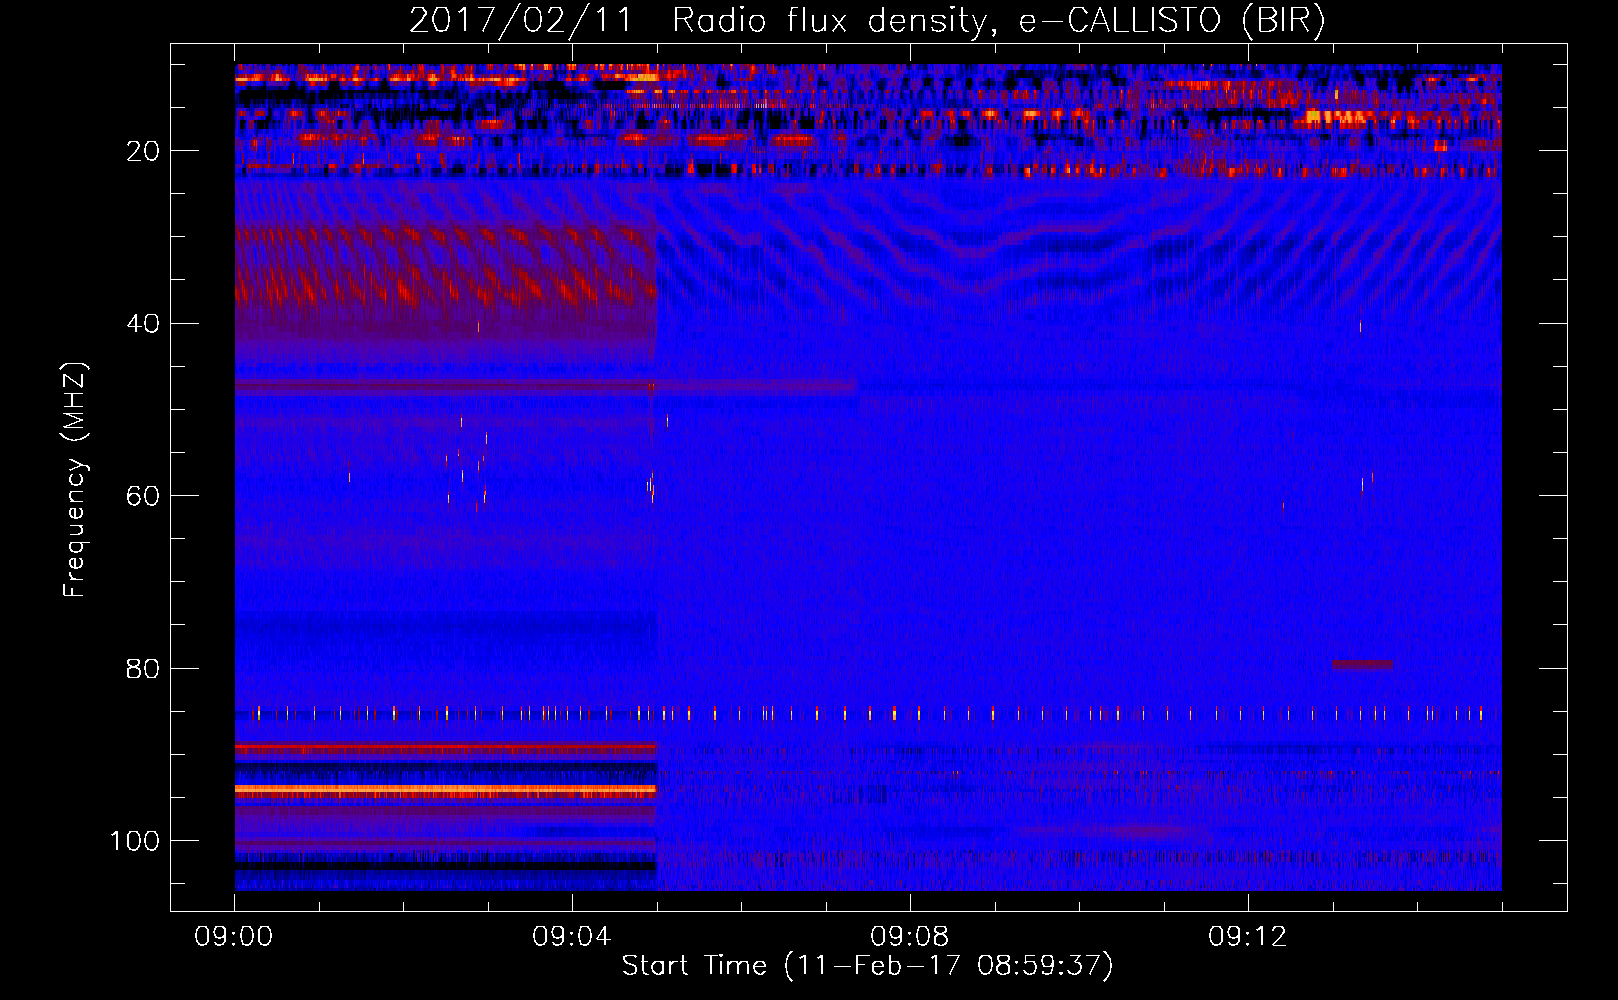Click the 'Start Time (11-Feb-17 08:59:37)' label

coord(867,965)
